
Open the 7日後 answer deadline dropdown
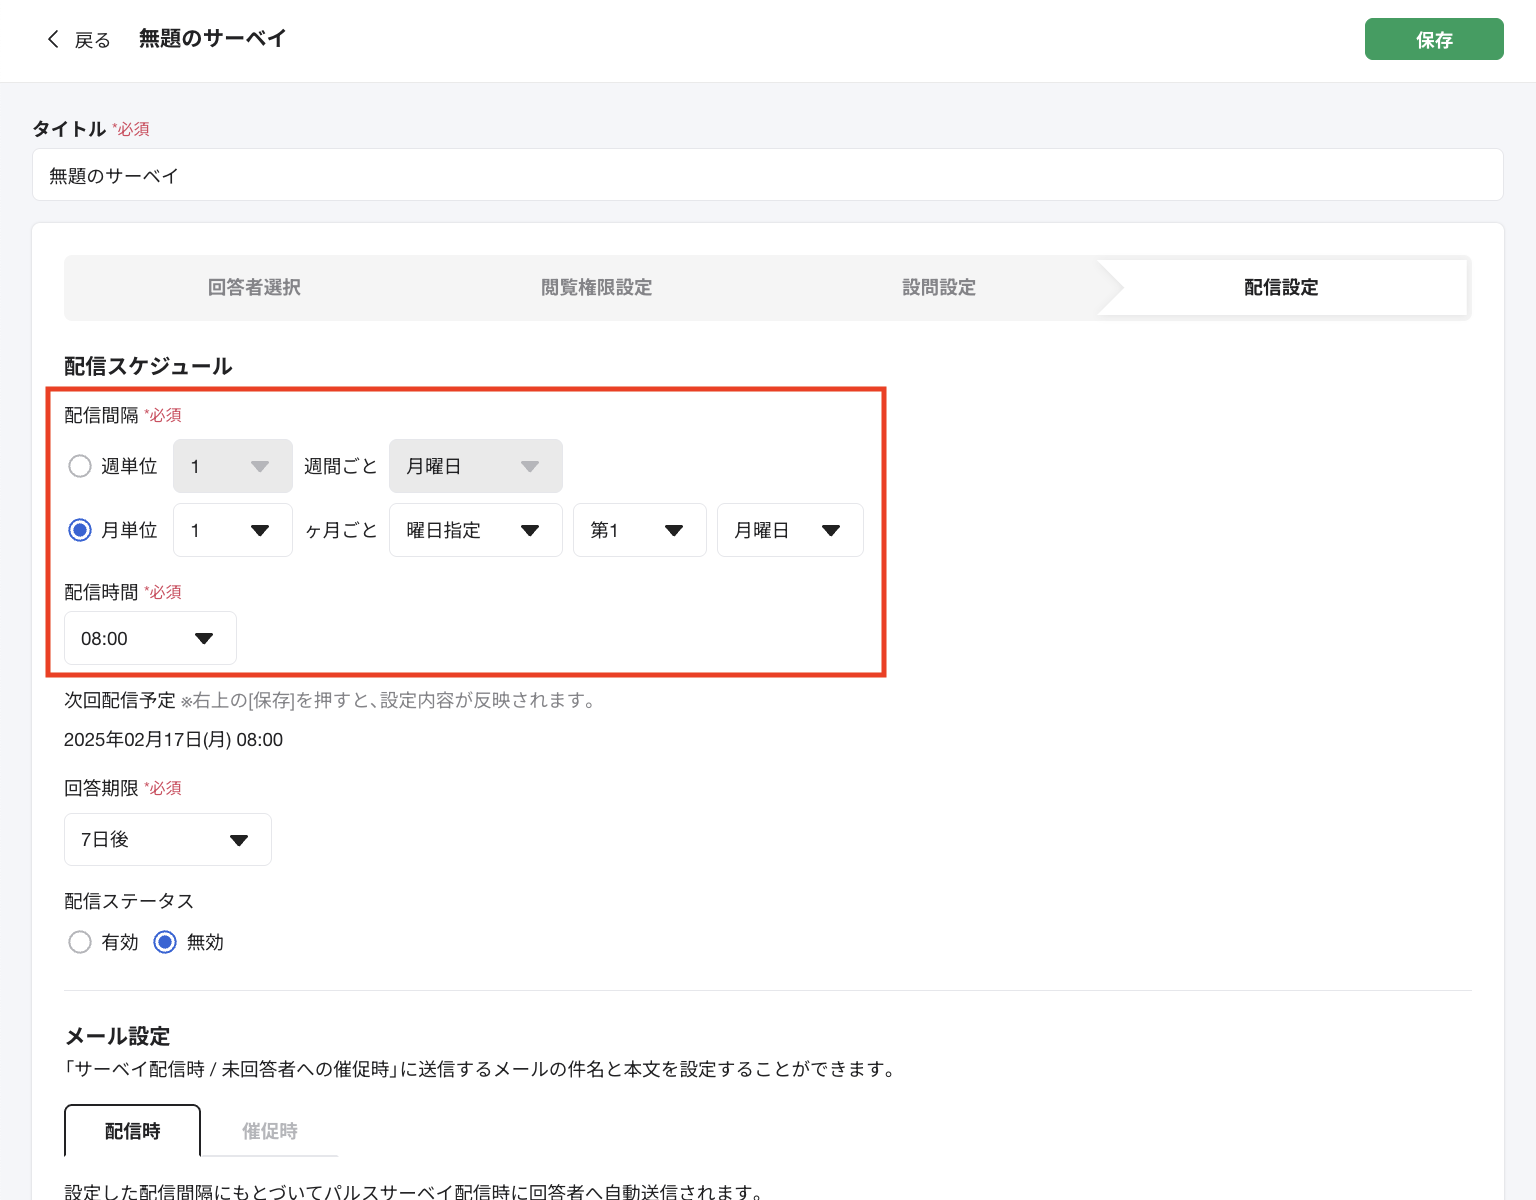click(167, 839)
